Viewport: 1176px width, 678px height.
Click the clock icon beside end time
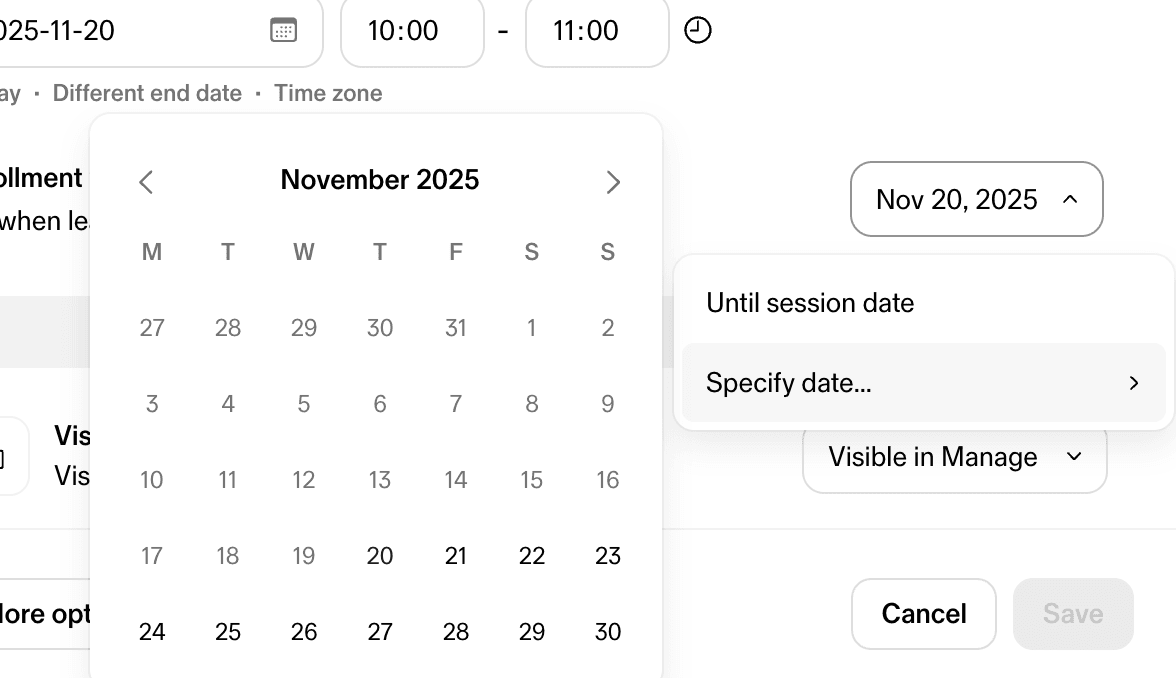click(x=698, y=31)
